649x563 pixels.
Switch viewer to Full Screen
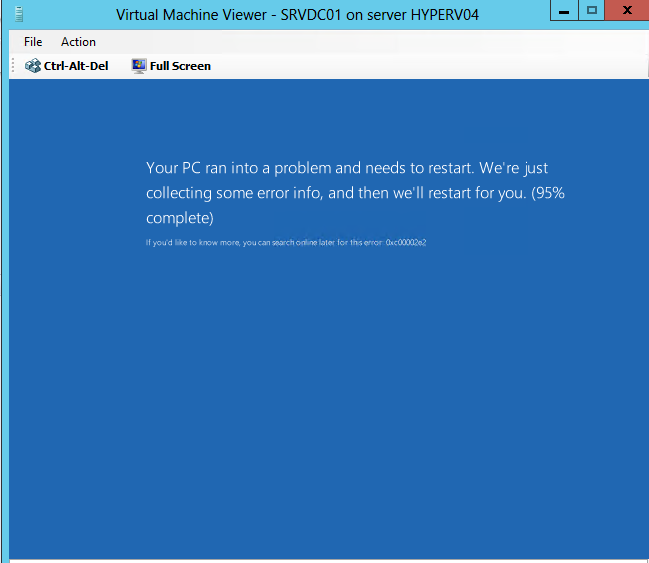171,66
